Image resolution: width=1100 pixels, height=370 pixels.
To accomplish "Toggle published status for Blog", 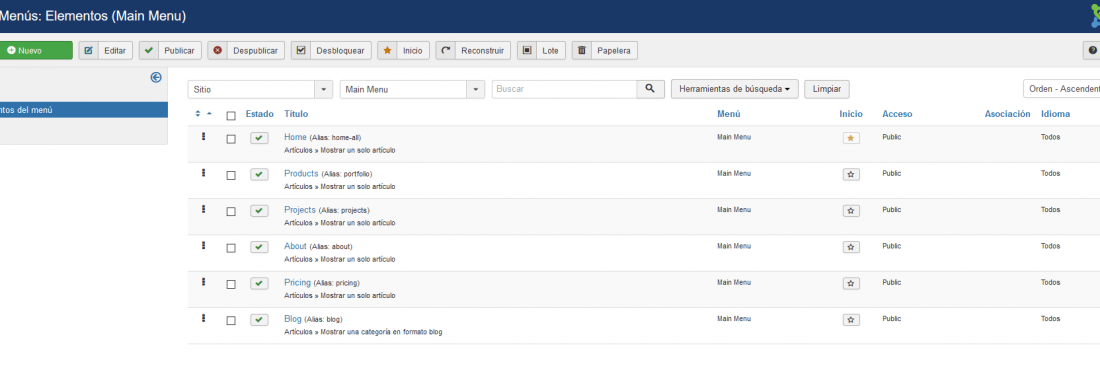I will click(259, 320).
